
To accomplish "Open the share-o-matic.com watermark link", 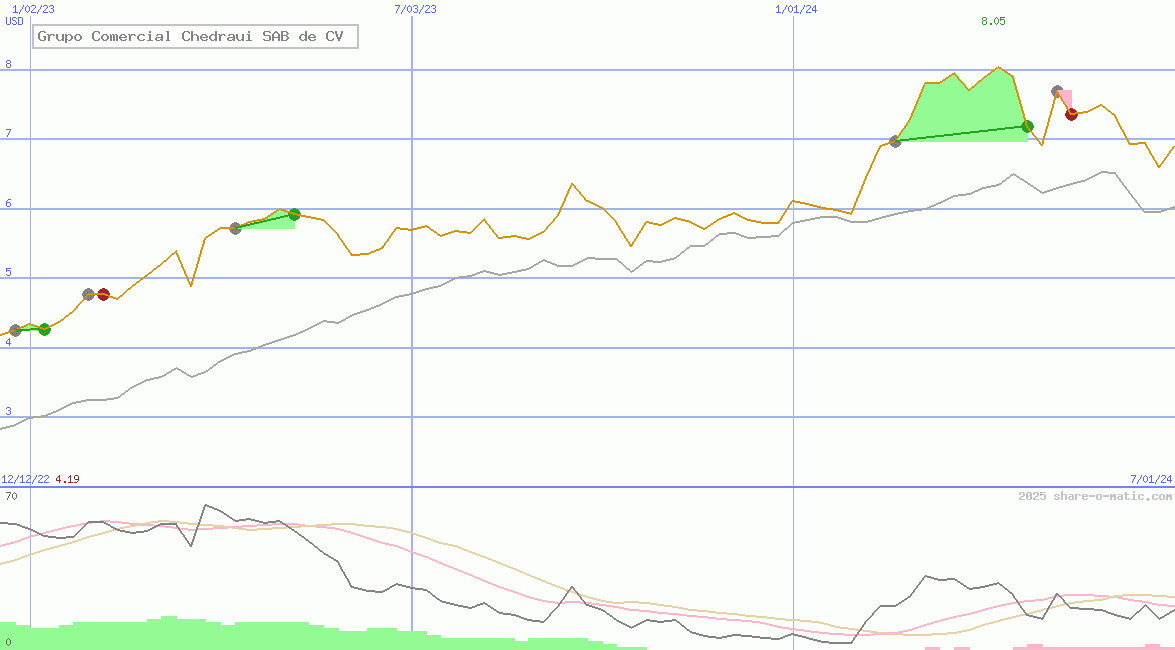I will pos(1095,496).
